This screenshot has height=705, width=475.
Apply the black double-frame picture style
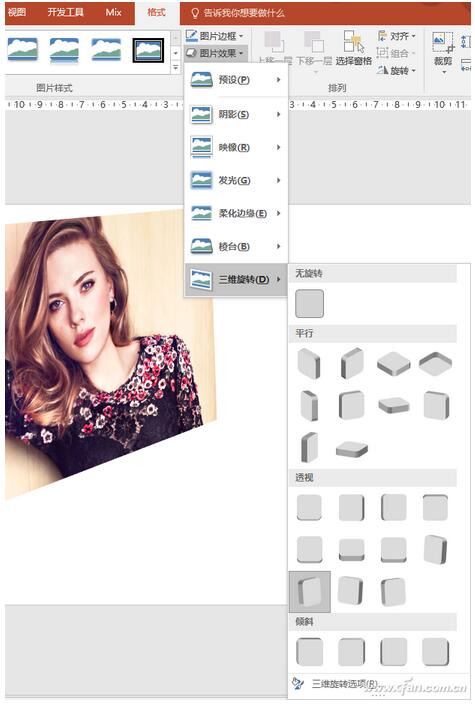(148, 49)
